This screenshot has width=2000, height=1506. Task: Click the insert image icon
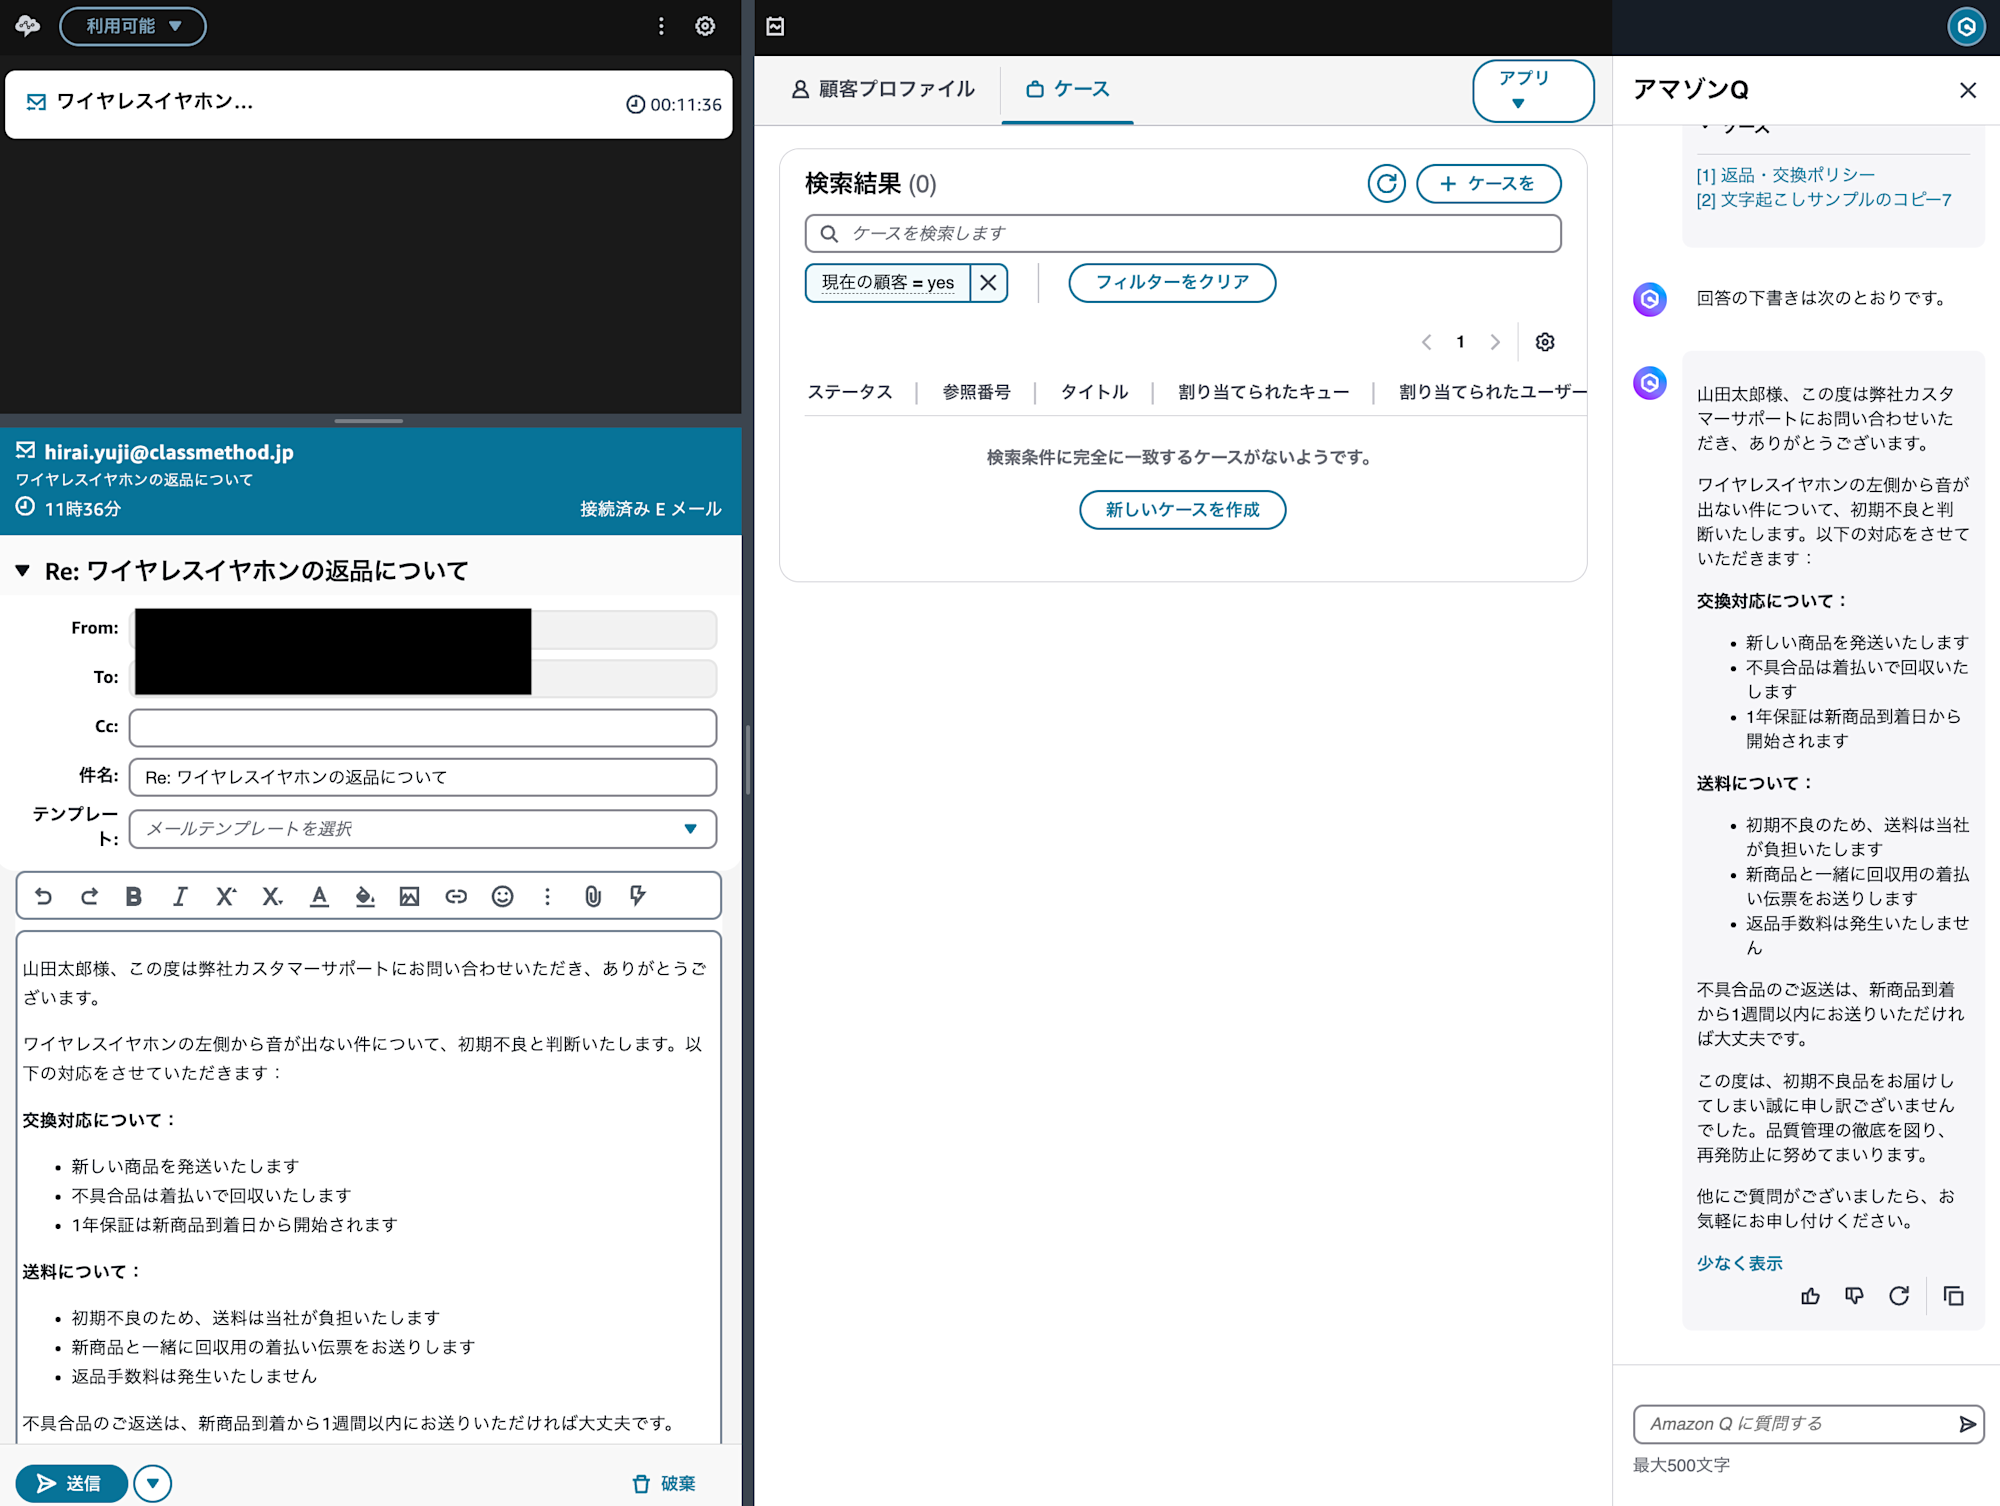(x=409, y=896)
